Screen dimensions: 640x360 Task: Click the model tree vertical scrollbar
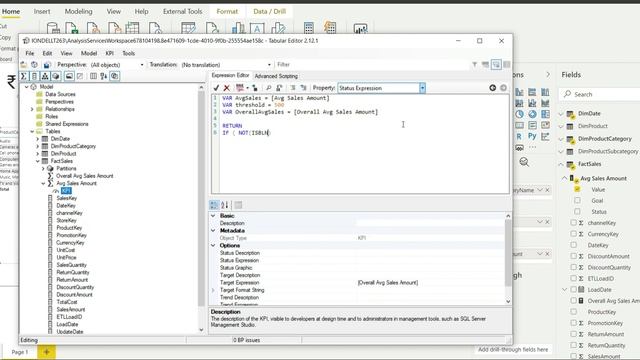(x=201, y=199)
